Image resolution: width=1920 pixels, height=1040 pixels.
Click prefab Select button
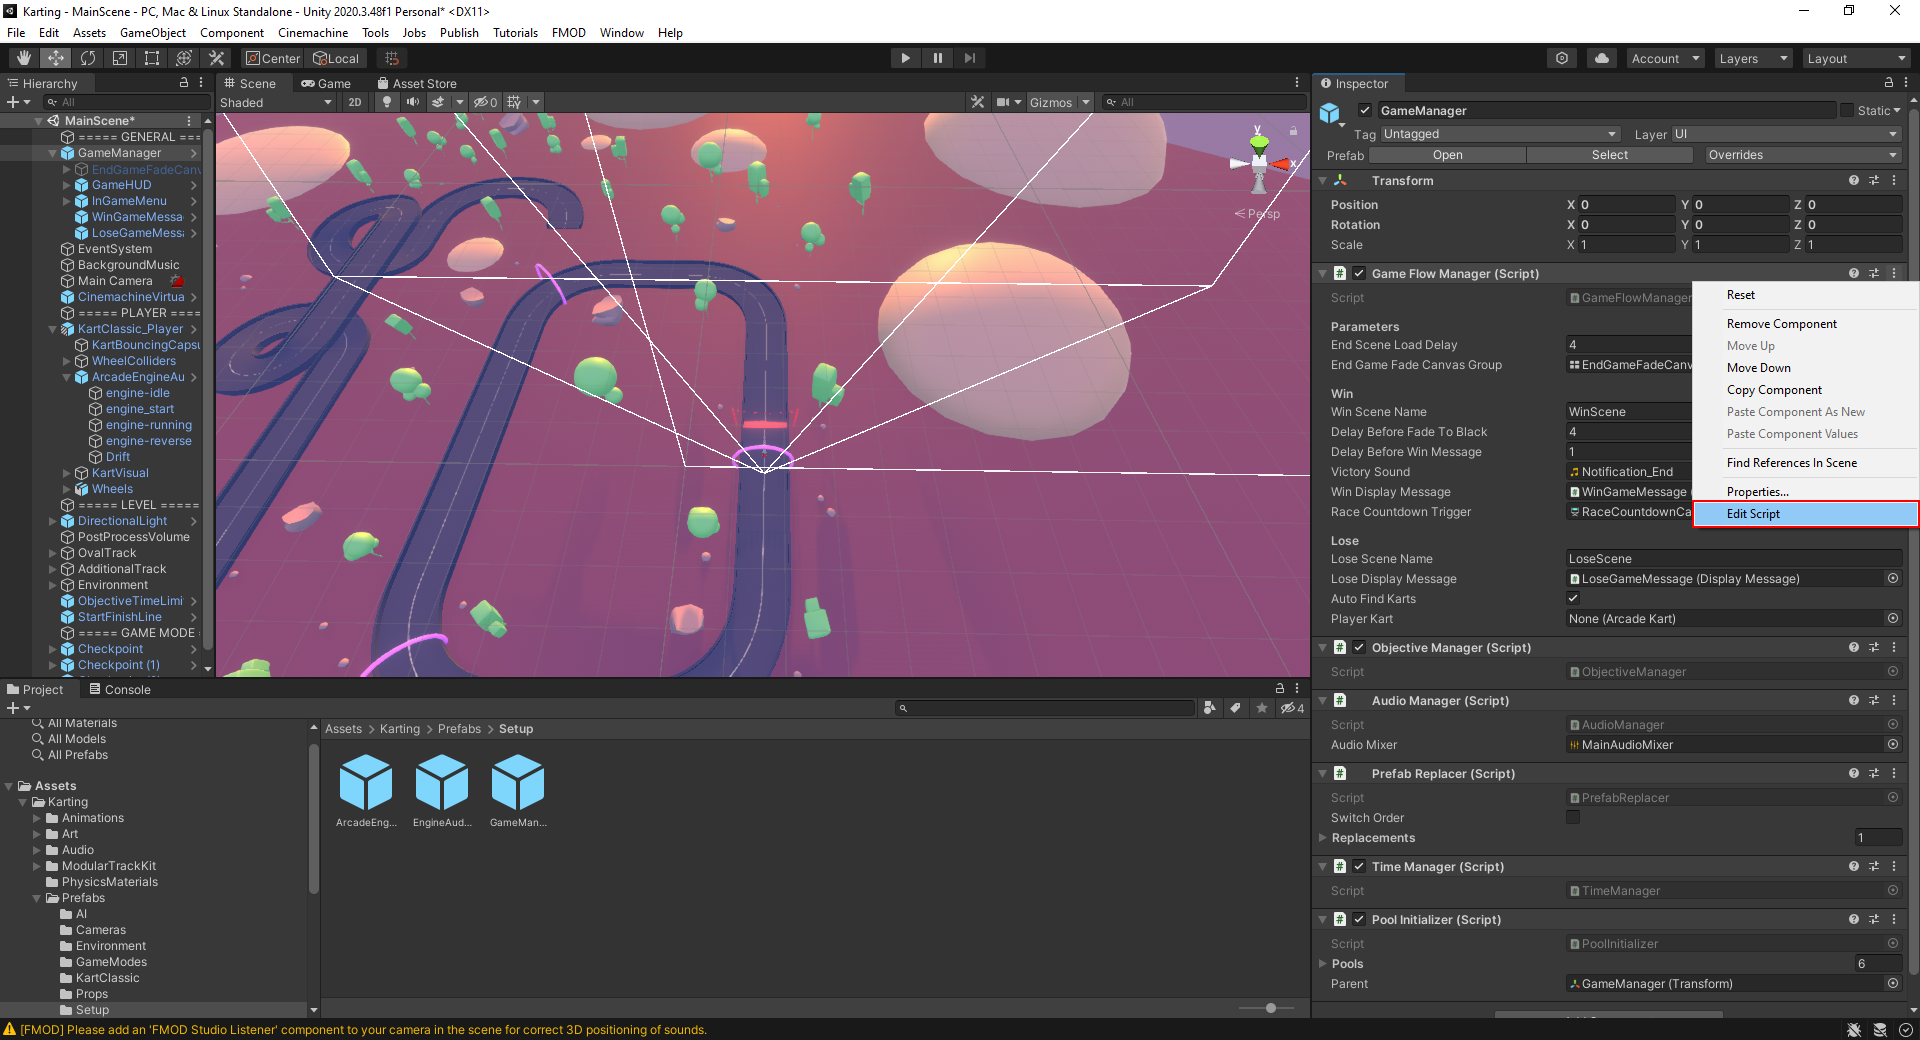click(1610, 155)
